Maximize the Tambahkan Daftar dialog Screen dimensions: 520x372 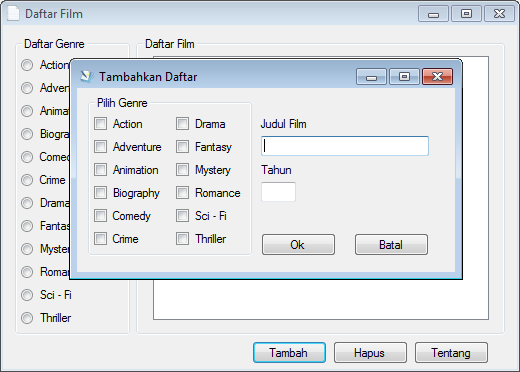coord(404,77)
